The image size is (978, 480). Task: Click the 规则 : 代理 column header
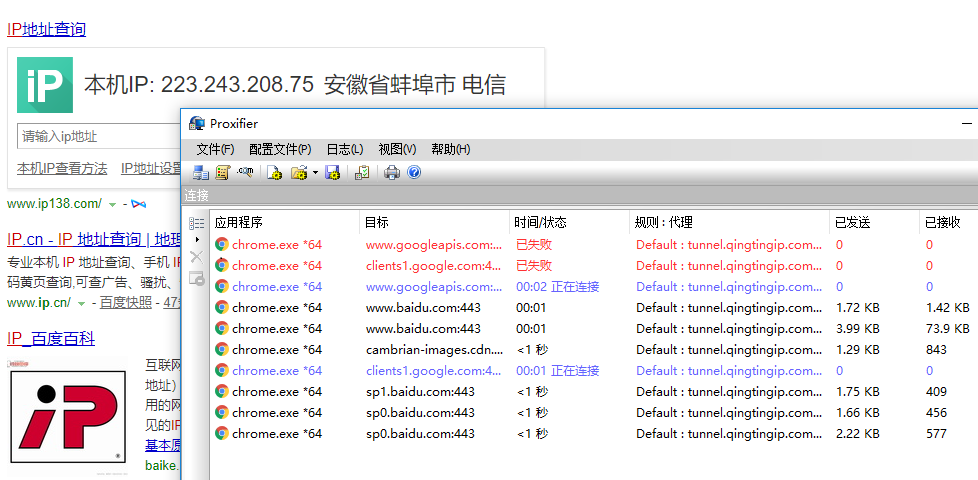[729, 223]
